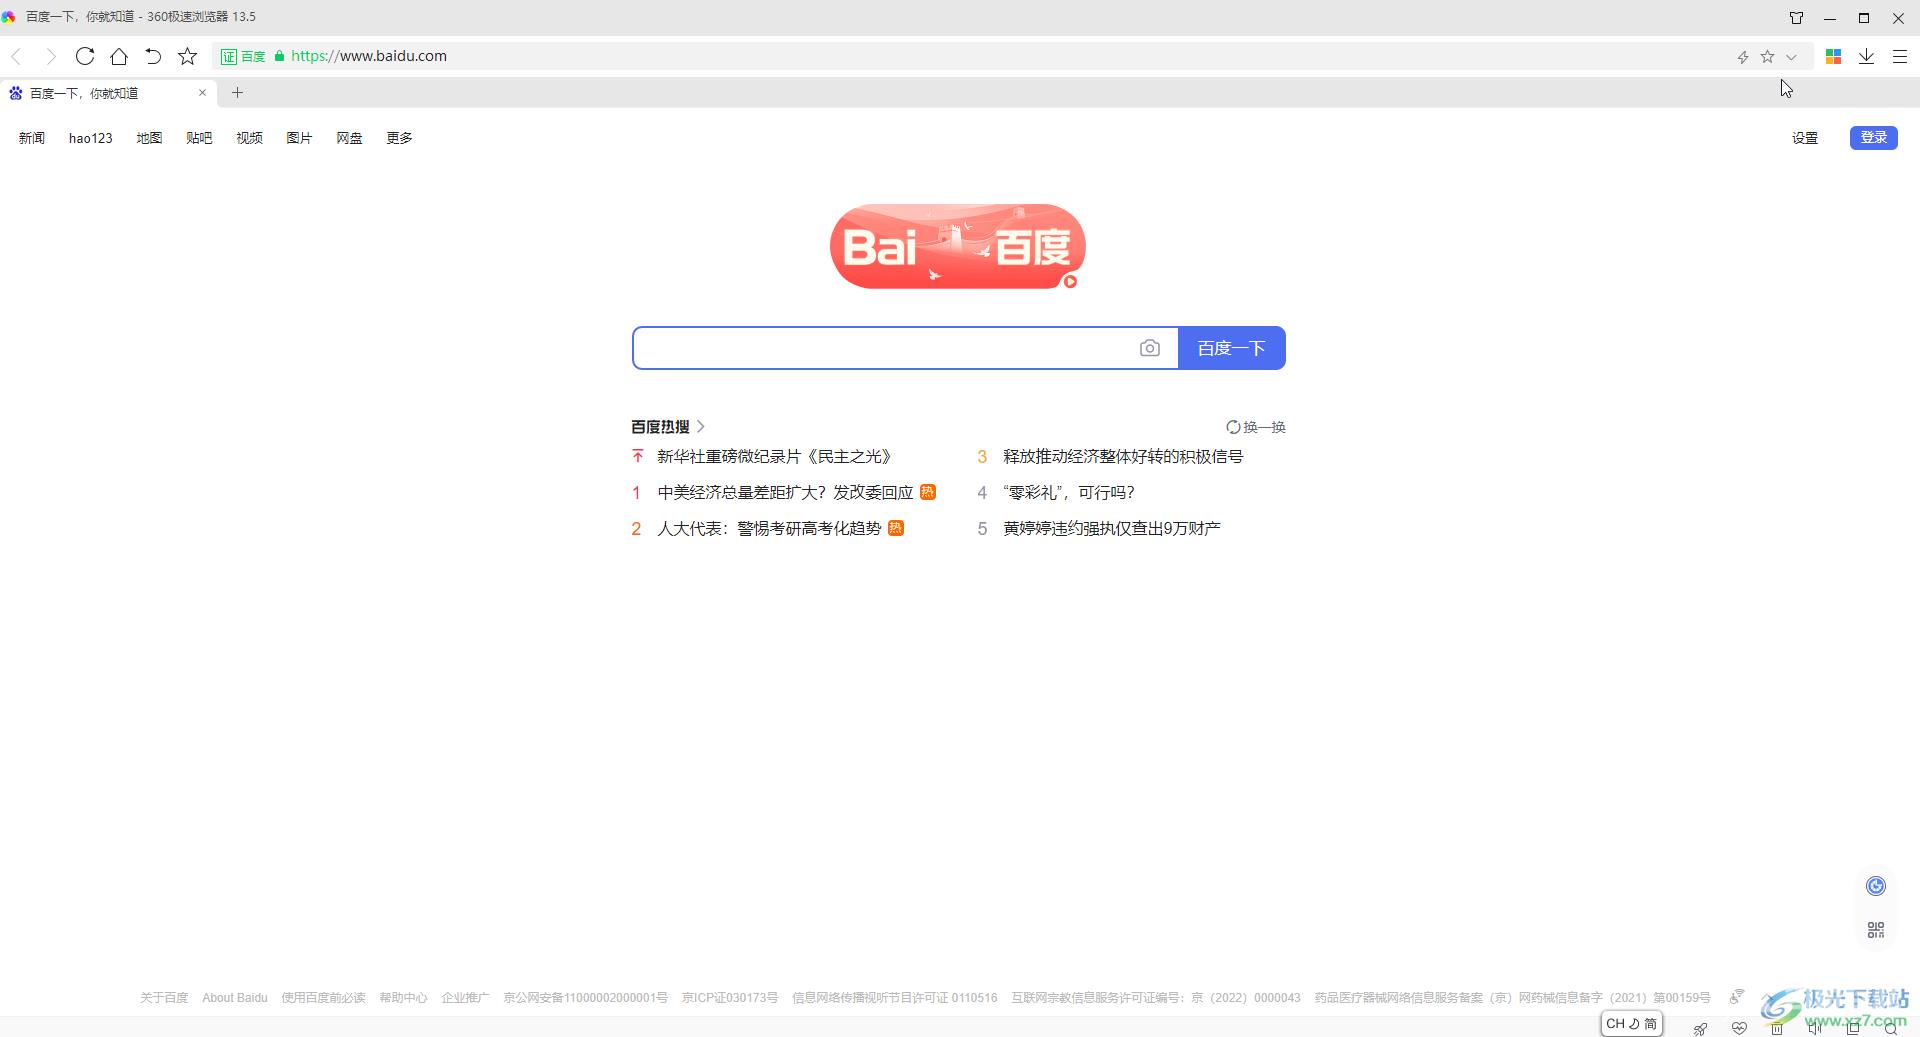The height and width of the screenshot is (1037, 1920).
Task: Click the browser forward arrow
Action: coord(50,56)
